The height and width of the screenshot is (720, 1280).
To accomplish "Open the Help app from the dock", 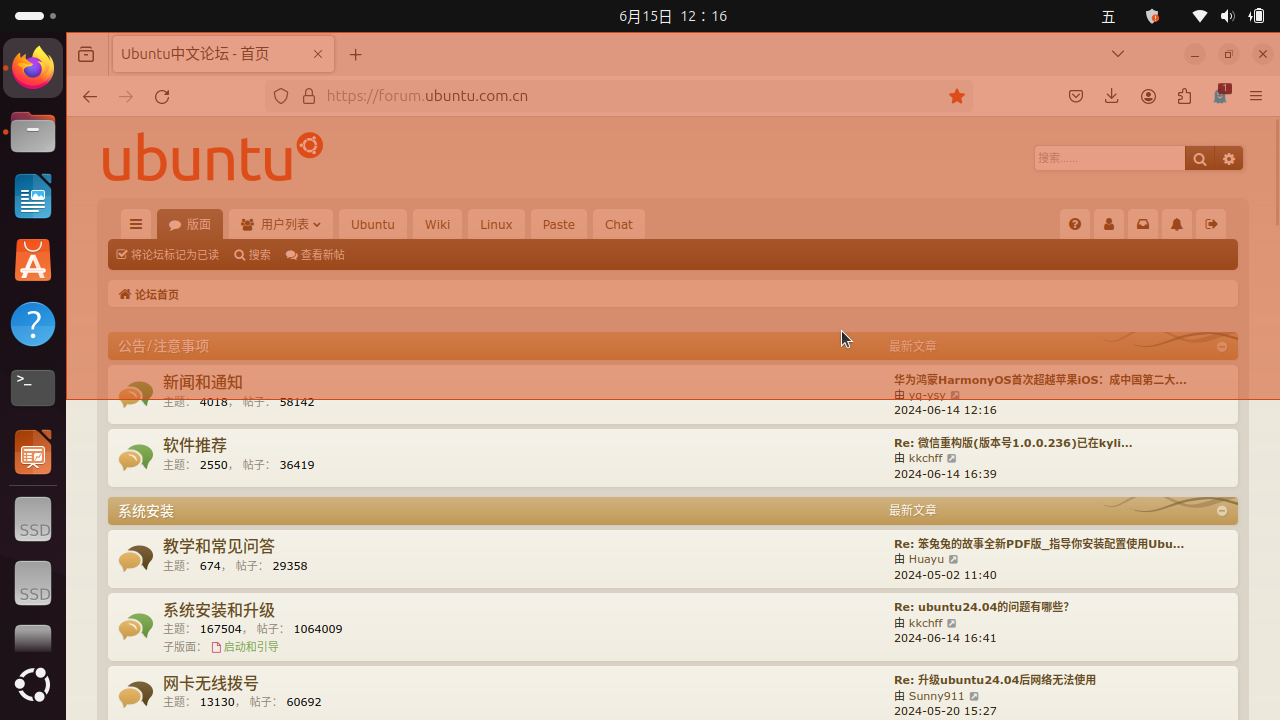I will [33, 324].
